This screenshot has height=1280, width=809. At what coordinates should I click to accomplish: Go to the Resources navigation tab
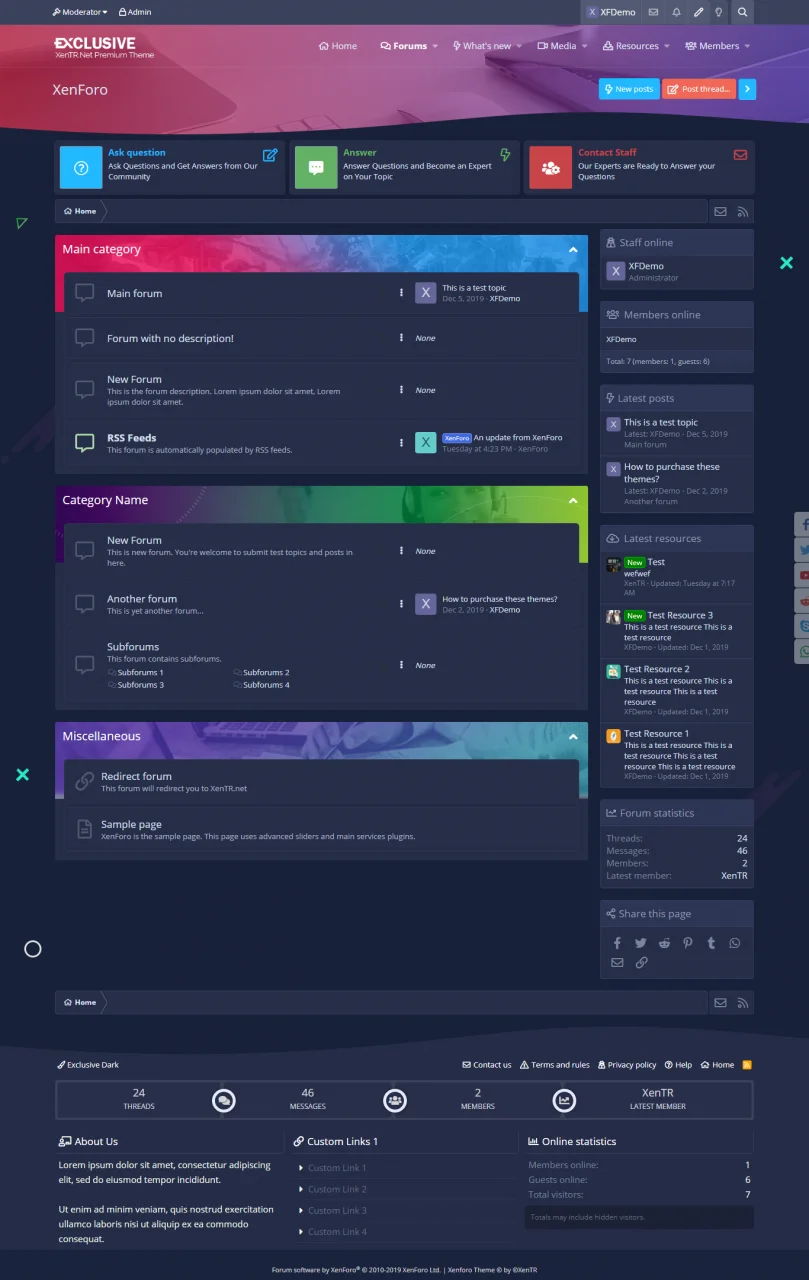(631, 46)
